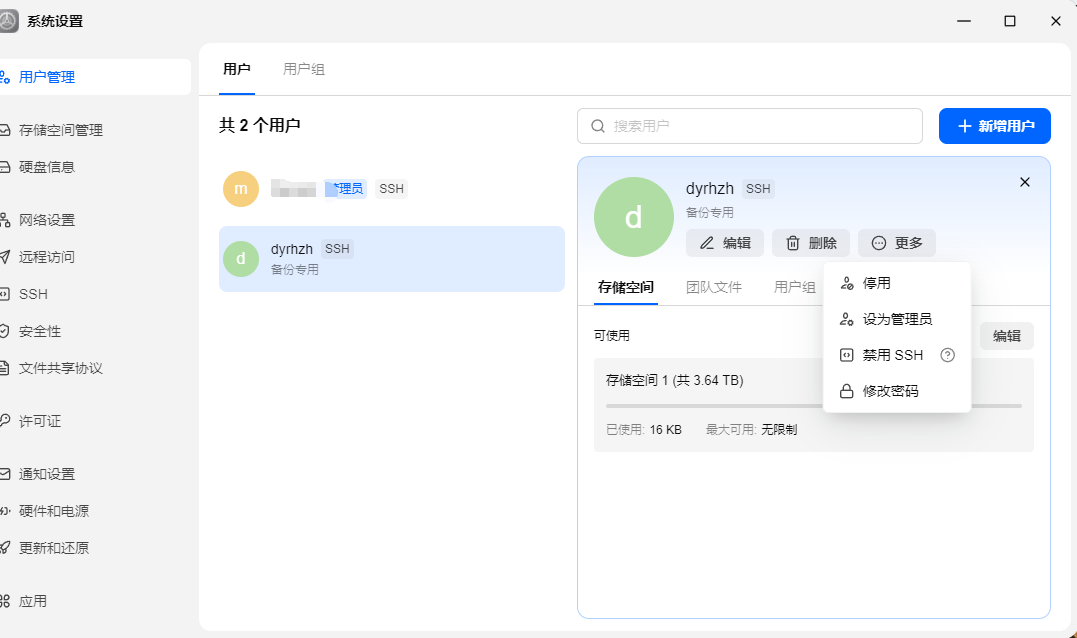This screenshot has width=1077, height=638.
Task: Click 删除 user button
Action: [810, 243]
